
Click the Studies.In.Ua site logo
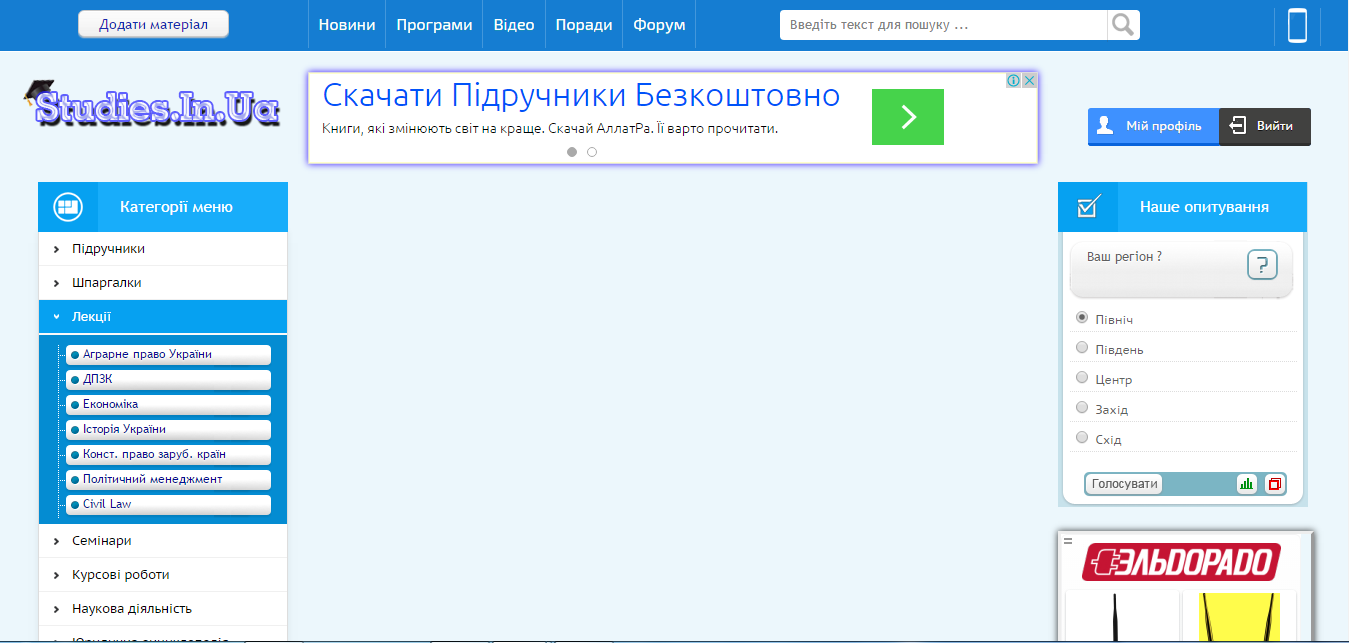tap(151, 104)
